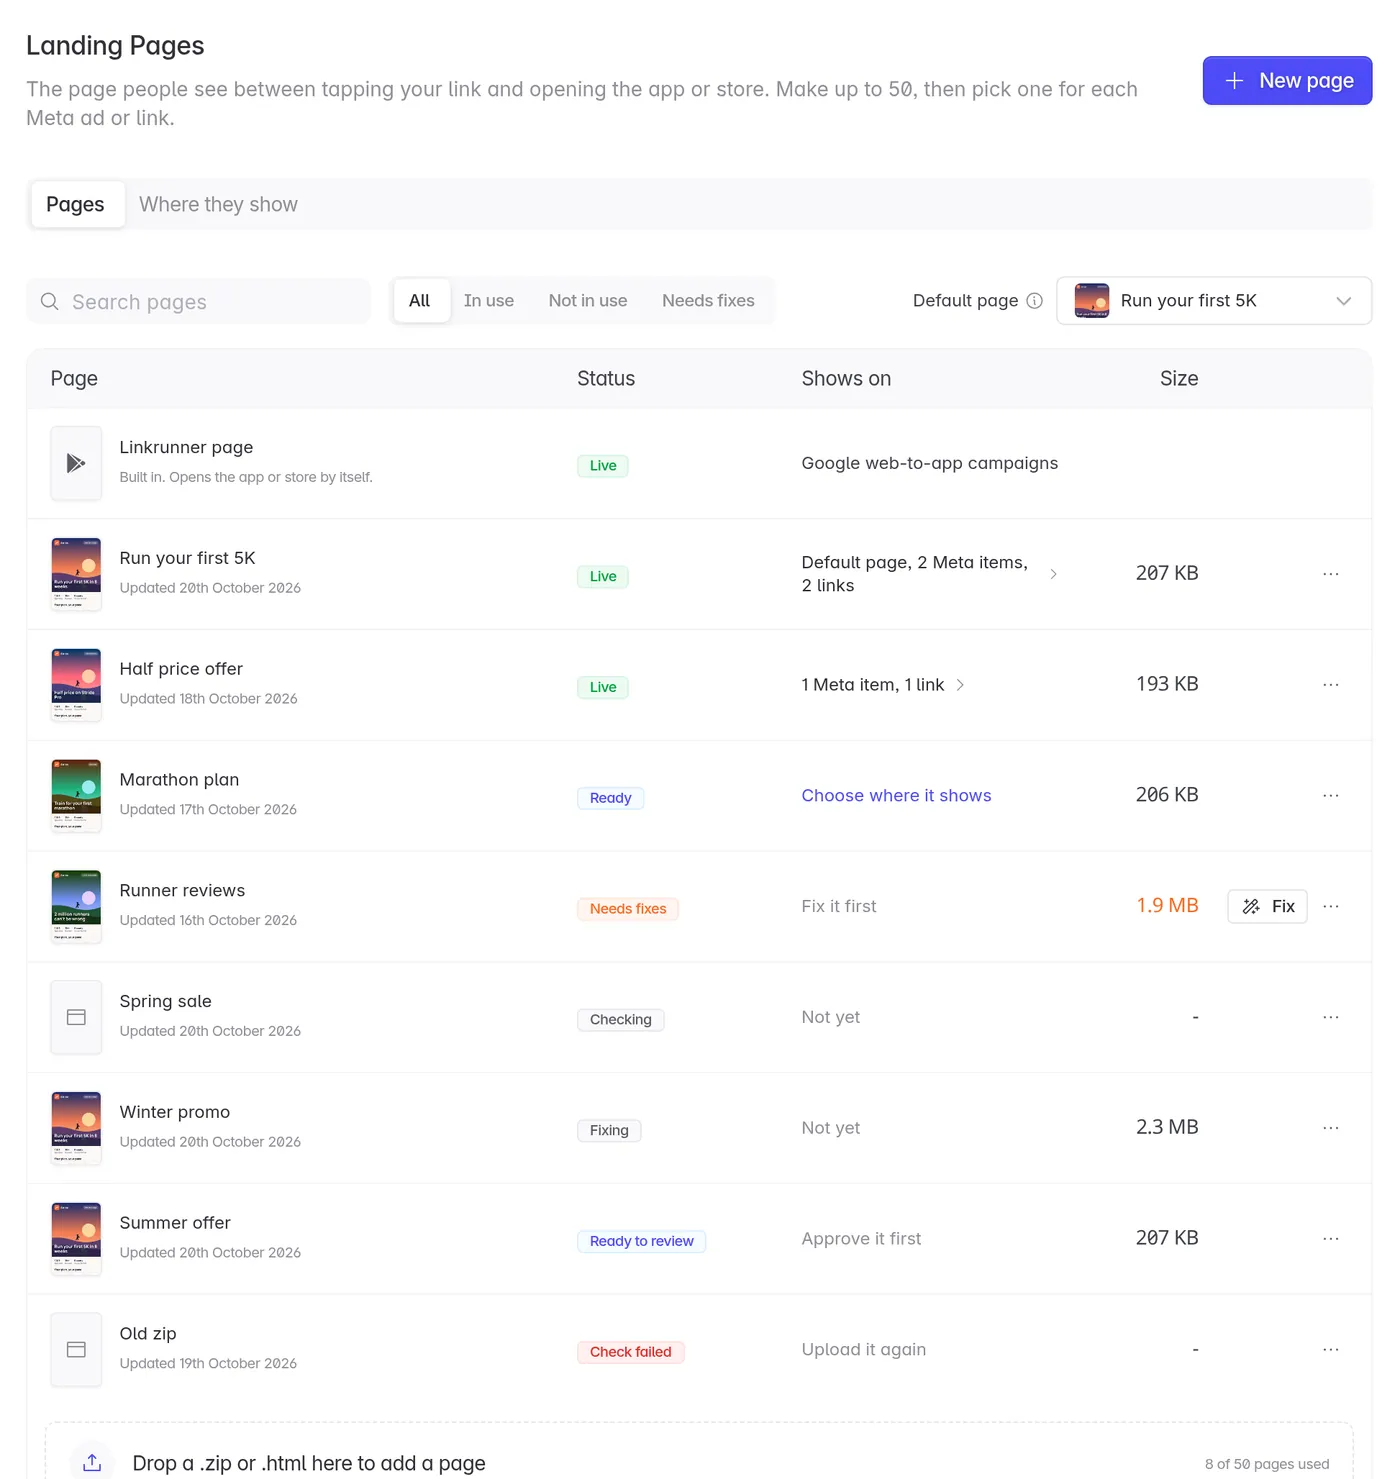Click the New page button
The height and width of the screenshot is (1479, 1400).
pyautogui.click(x=1287, y=81)
